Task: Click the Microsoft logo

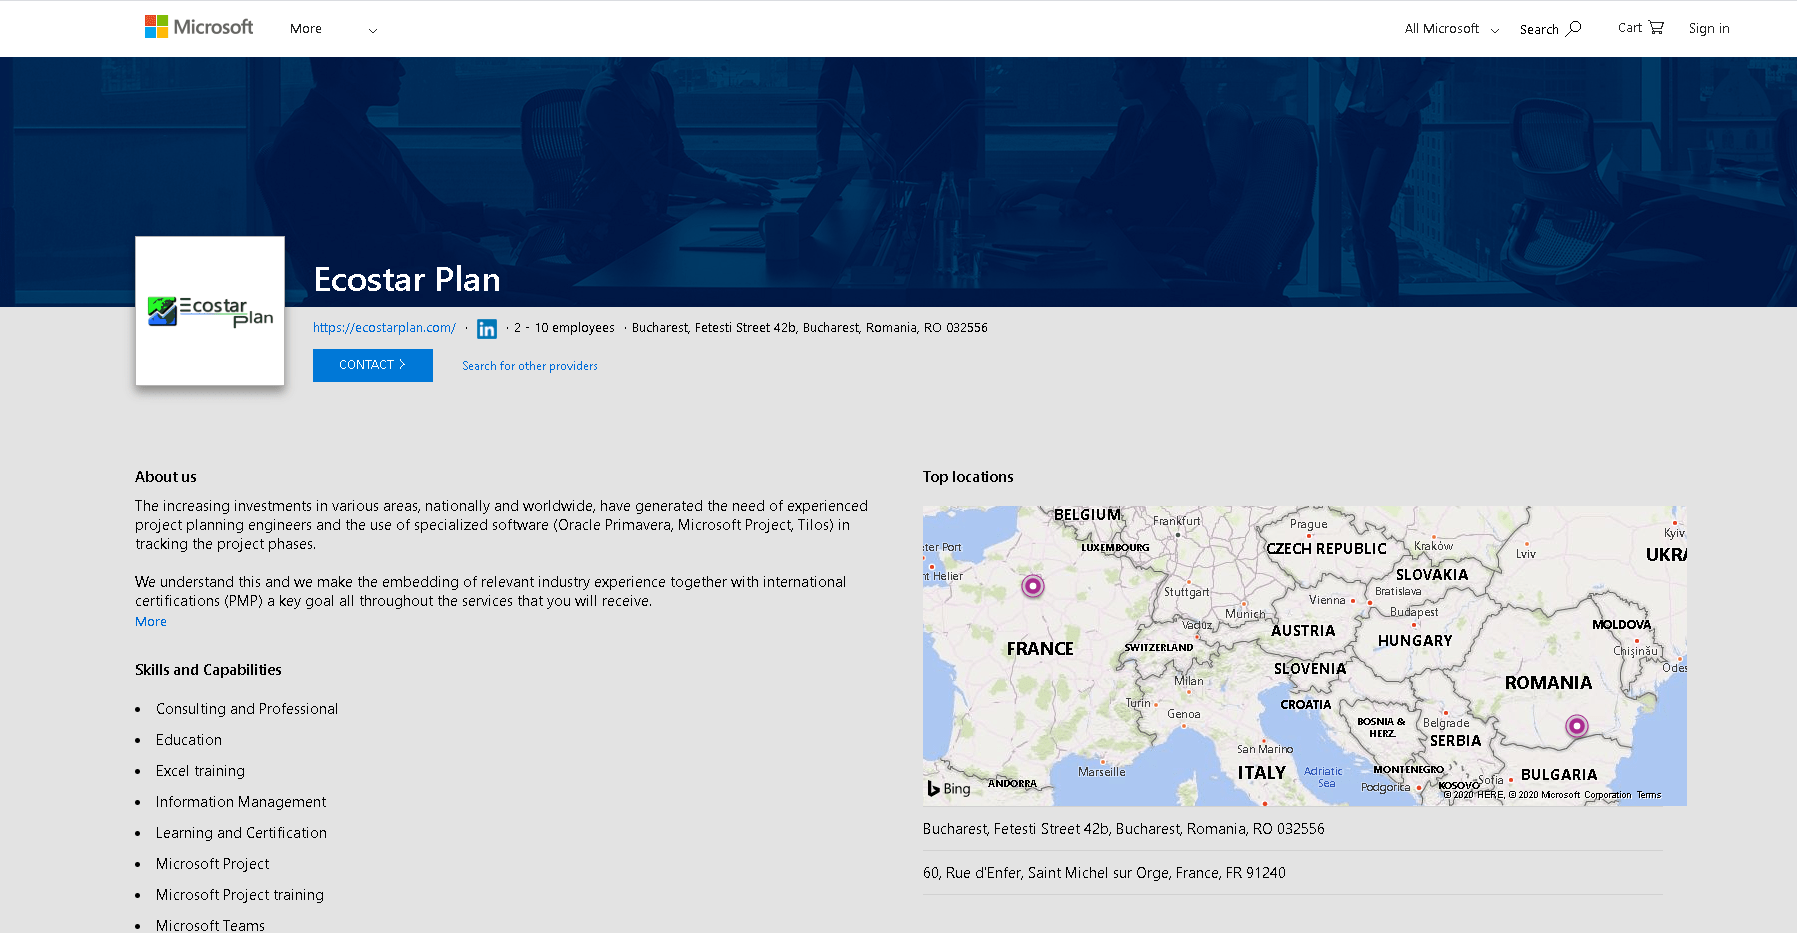Action: pyautogui.click(x=199, y=27)
